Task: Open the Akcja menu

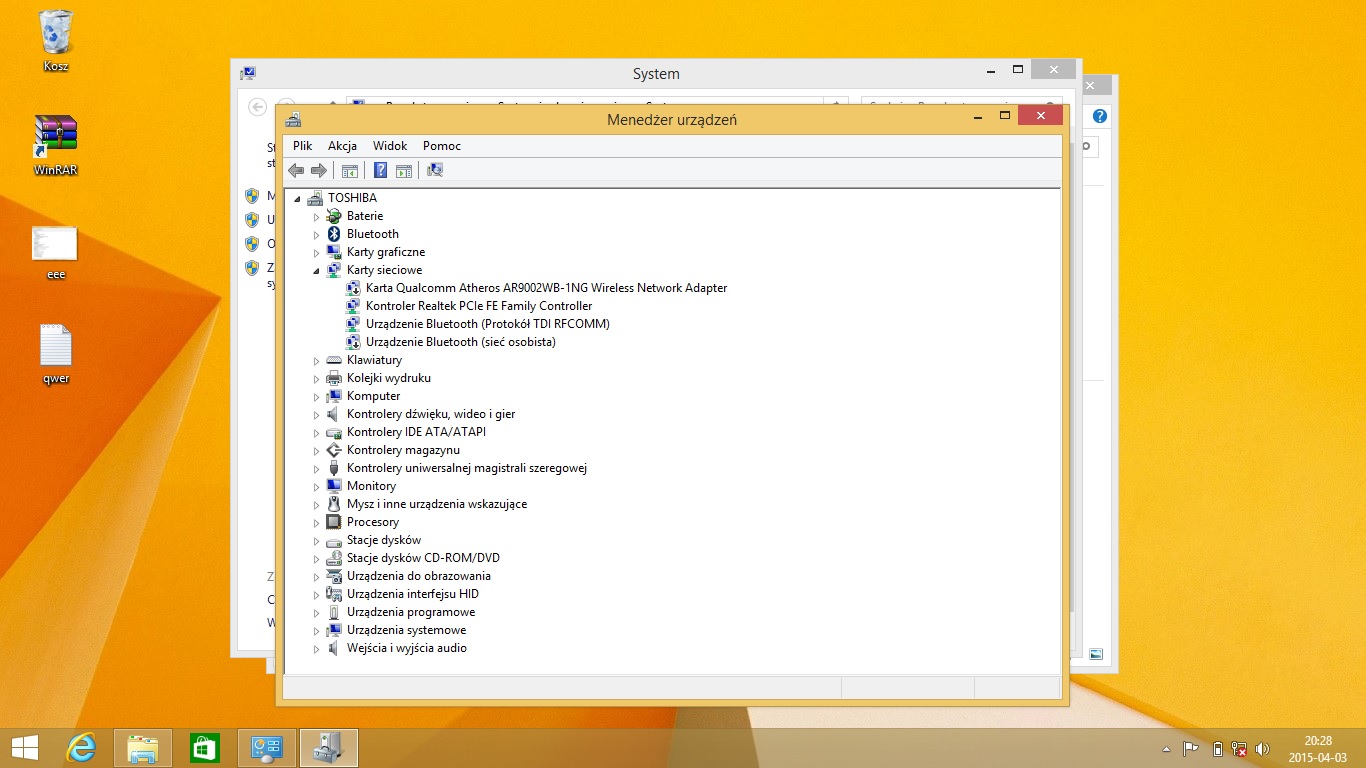Action: click(342, 146)
